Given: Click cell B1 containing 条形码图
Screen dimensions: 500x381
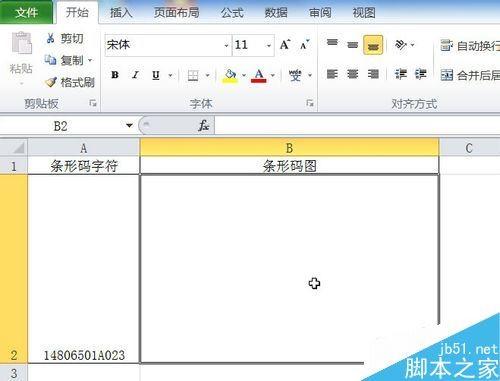Looking at the screenshot, I should [x=290, y=166].
